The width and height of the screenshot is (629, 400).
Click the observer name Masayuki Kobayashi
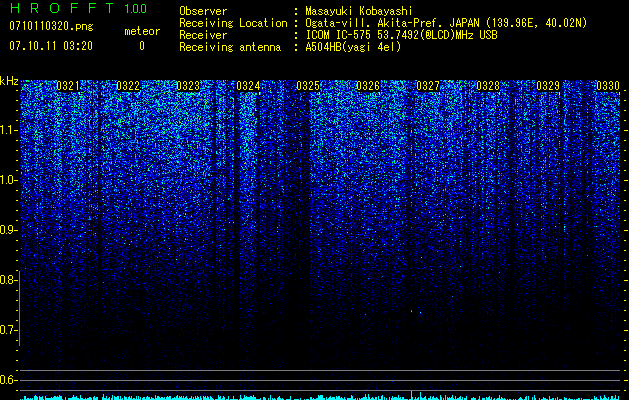click(359, 11)
